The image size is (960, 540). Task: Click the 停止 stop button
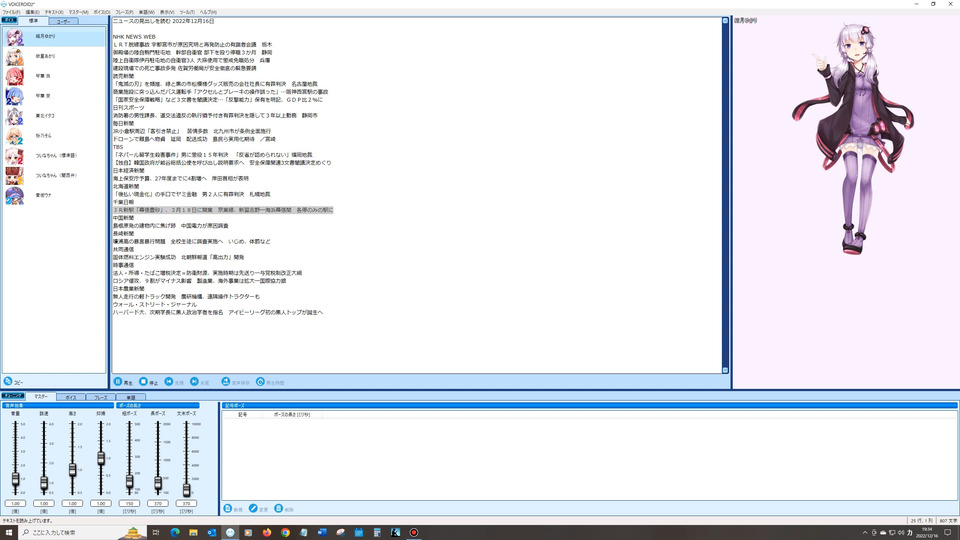tap(149, 382)
